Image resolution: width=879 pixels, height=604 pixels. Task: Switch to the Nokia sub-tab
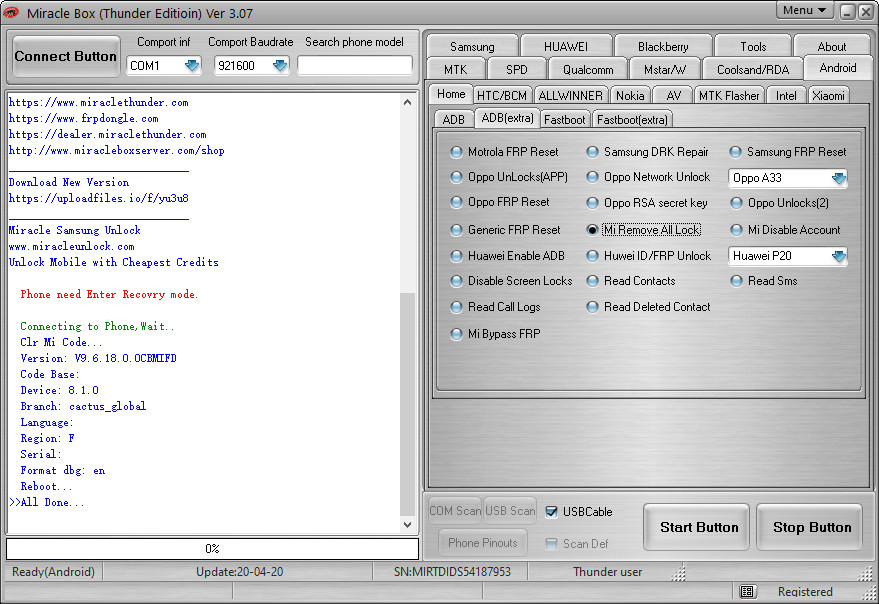[x=630, y=96]
